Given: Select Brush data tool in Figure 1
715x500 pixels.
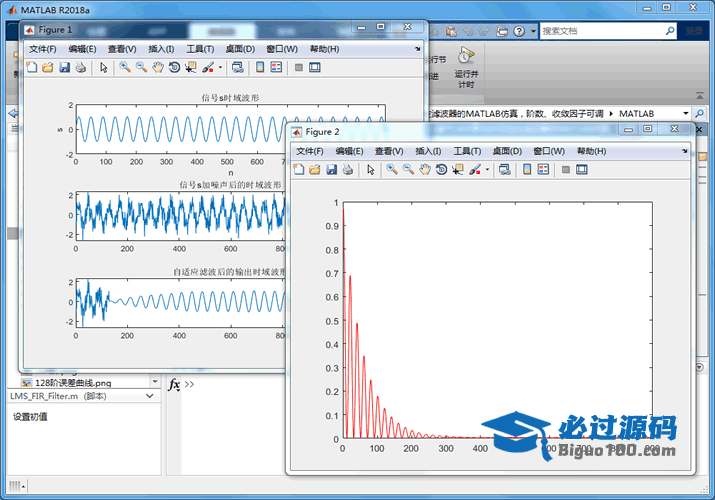Looking at the screenshot, I should tap(208, 67).
